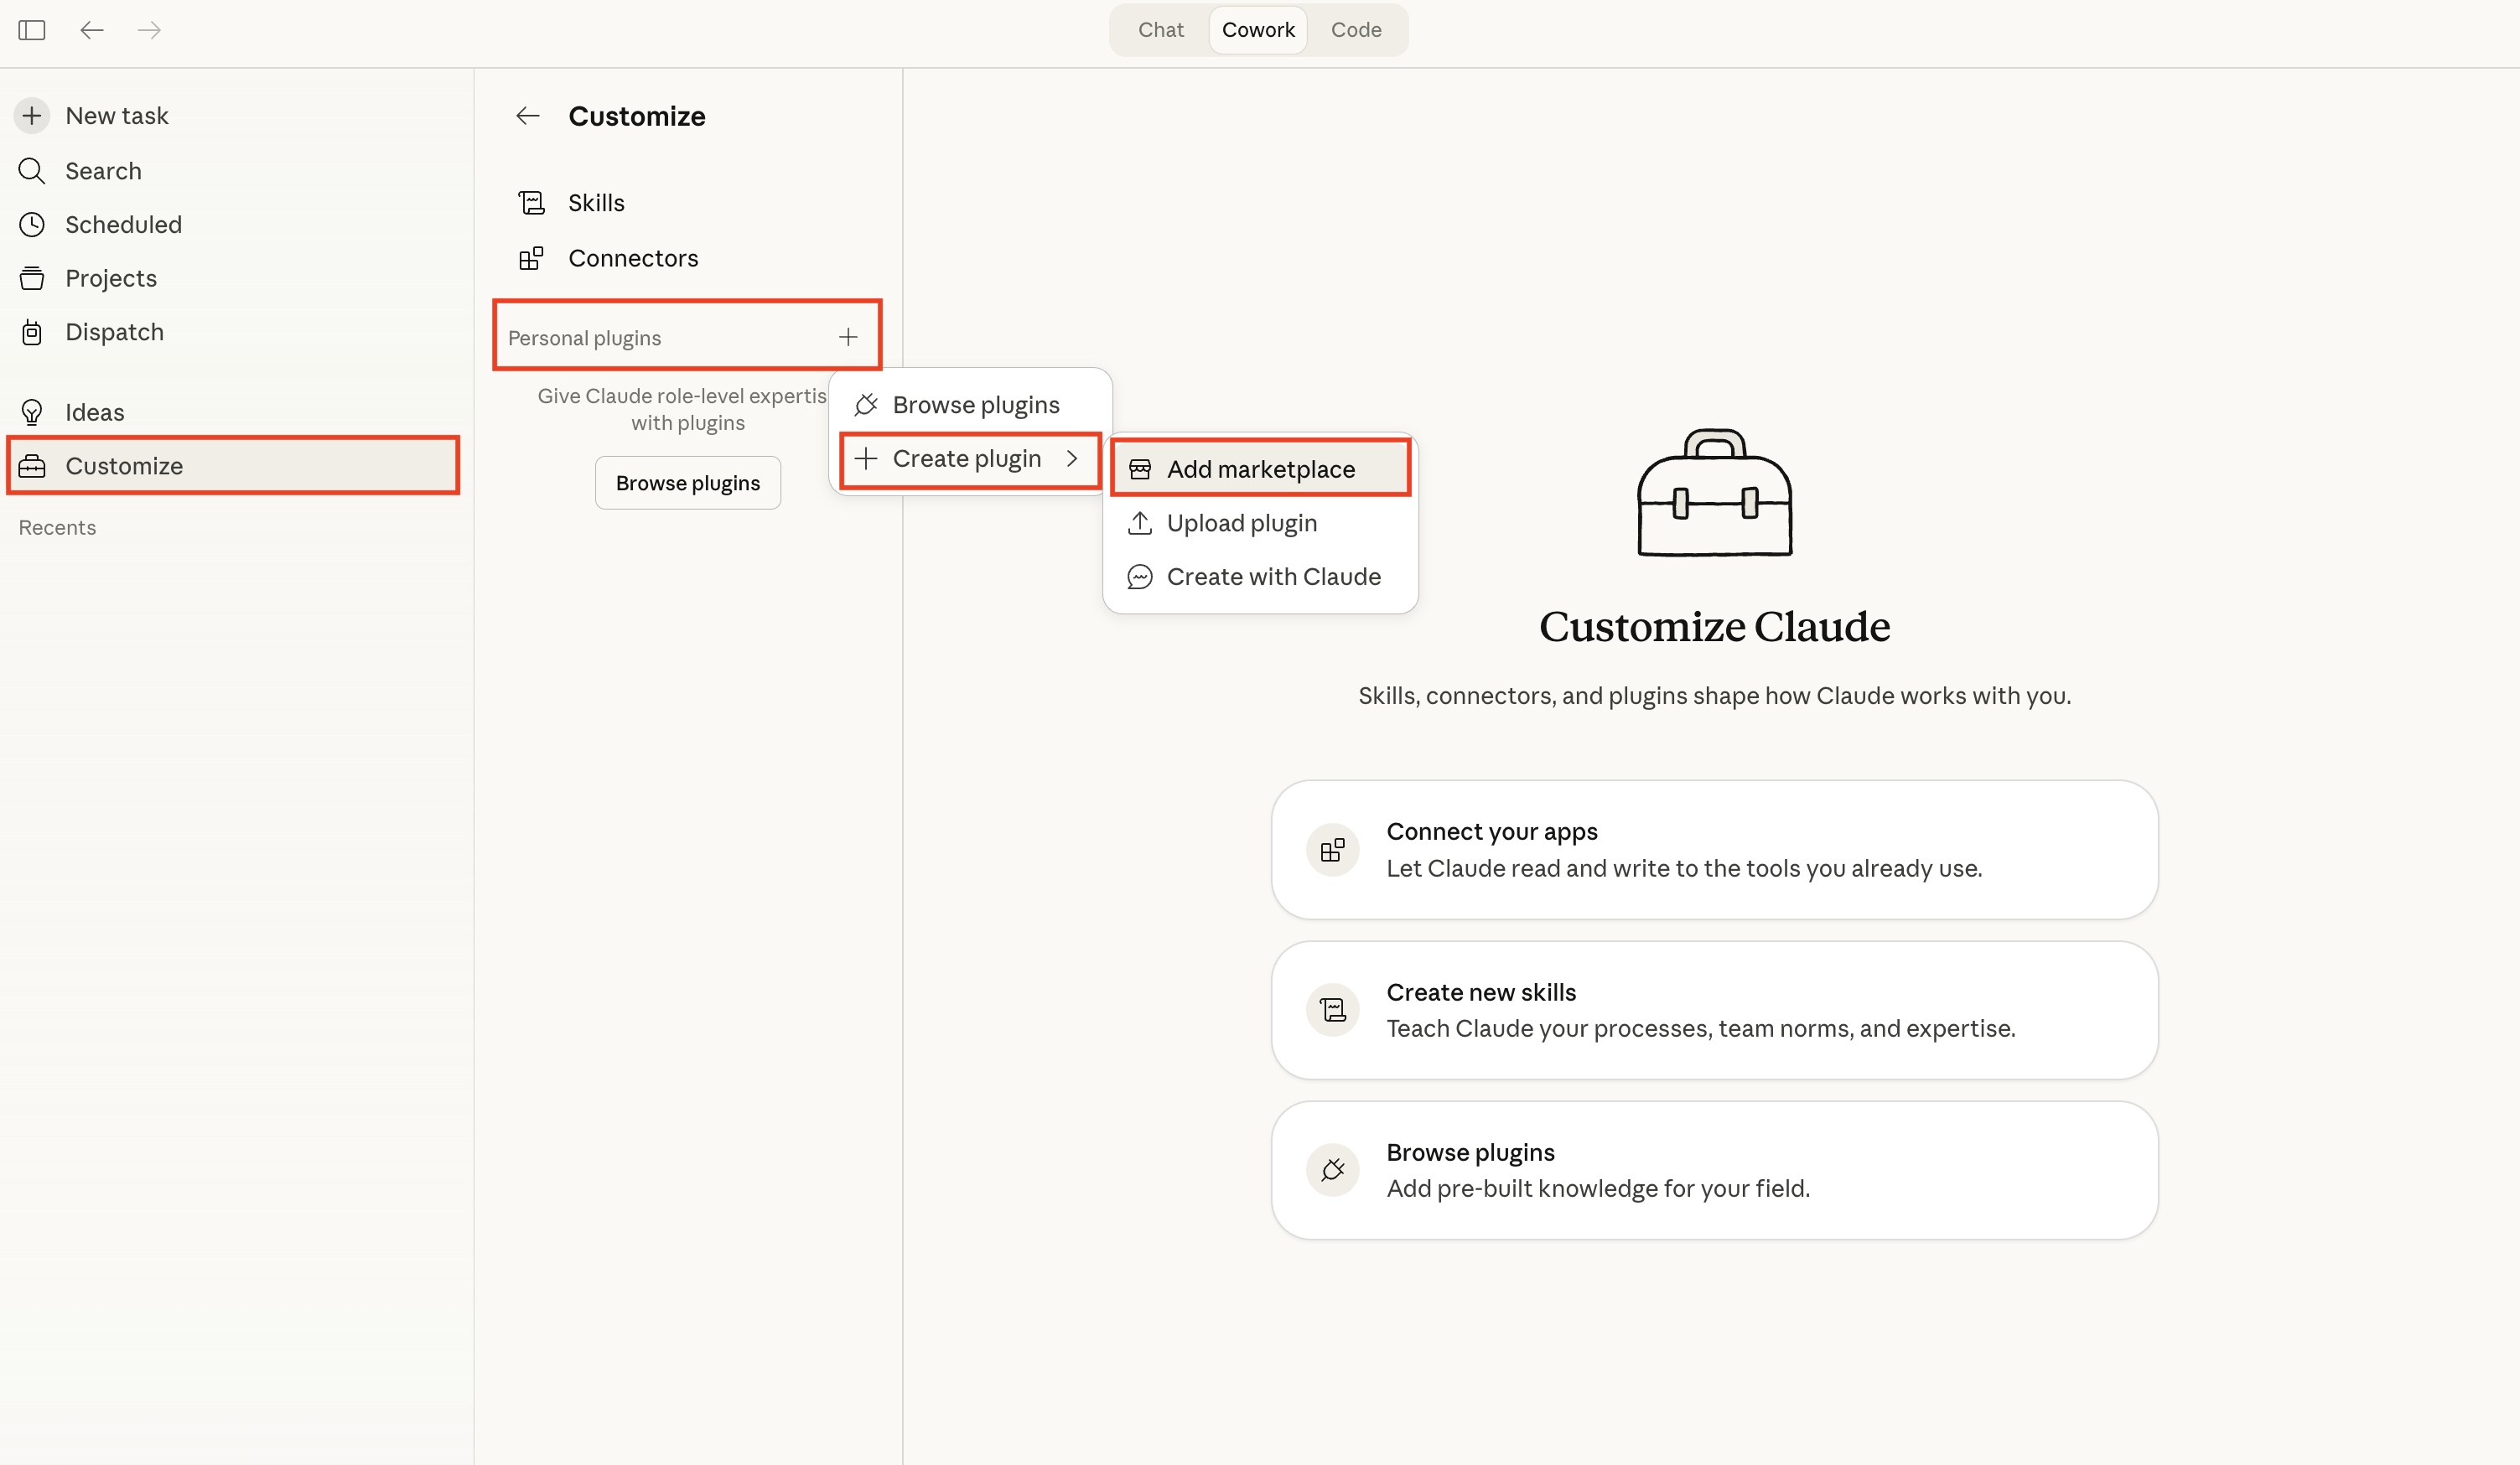Click the New task plus icon
This screenshot has height=1465, width=2520.
pyautogui.click(x=31, y=115)
